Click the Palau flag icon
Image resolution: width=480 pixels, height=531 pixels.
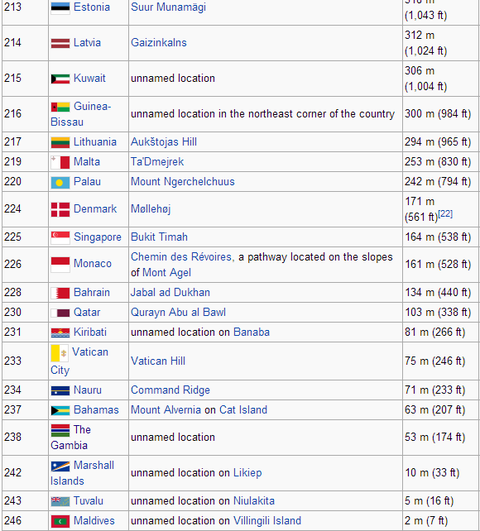[x=60, y=183]
